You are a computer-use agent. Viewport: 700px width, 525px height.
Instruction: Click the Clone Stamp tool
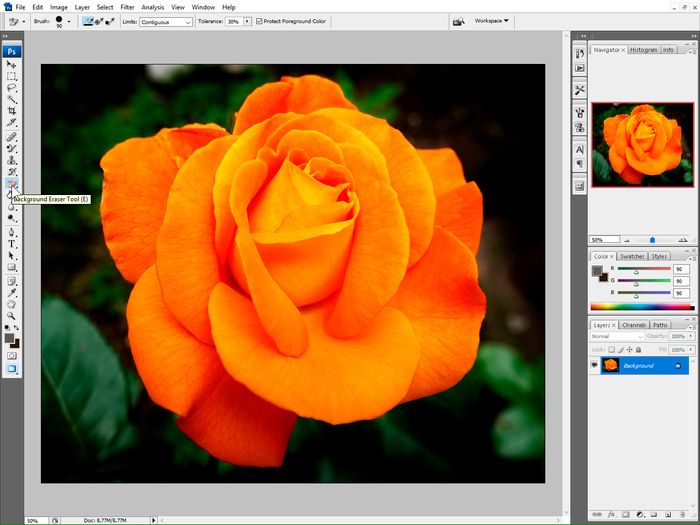click(12, 159)
